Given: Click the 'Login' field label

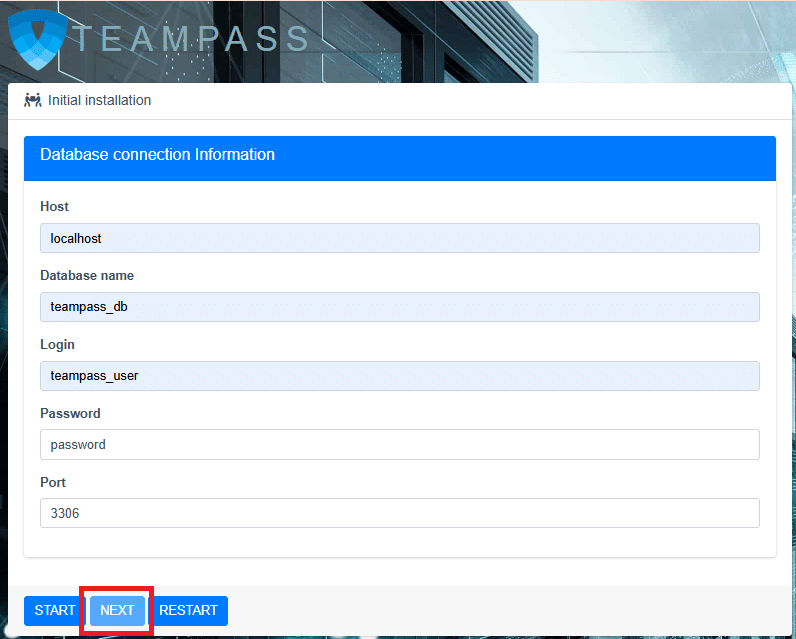Looking at the screenshot, I should pyautogui.click(x=57, y=345).
